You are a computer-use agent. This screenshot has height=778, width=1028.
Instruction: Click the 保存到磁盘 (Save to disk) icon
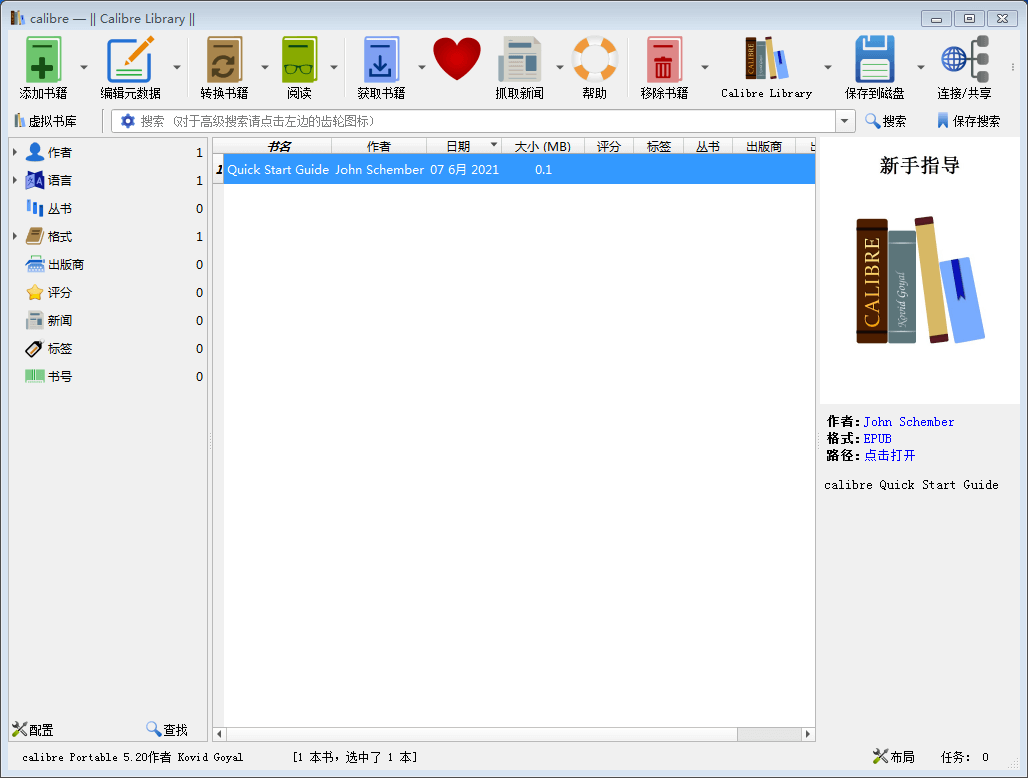point(875,60)
